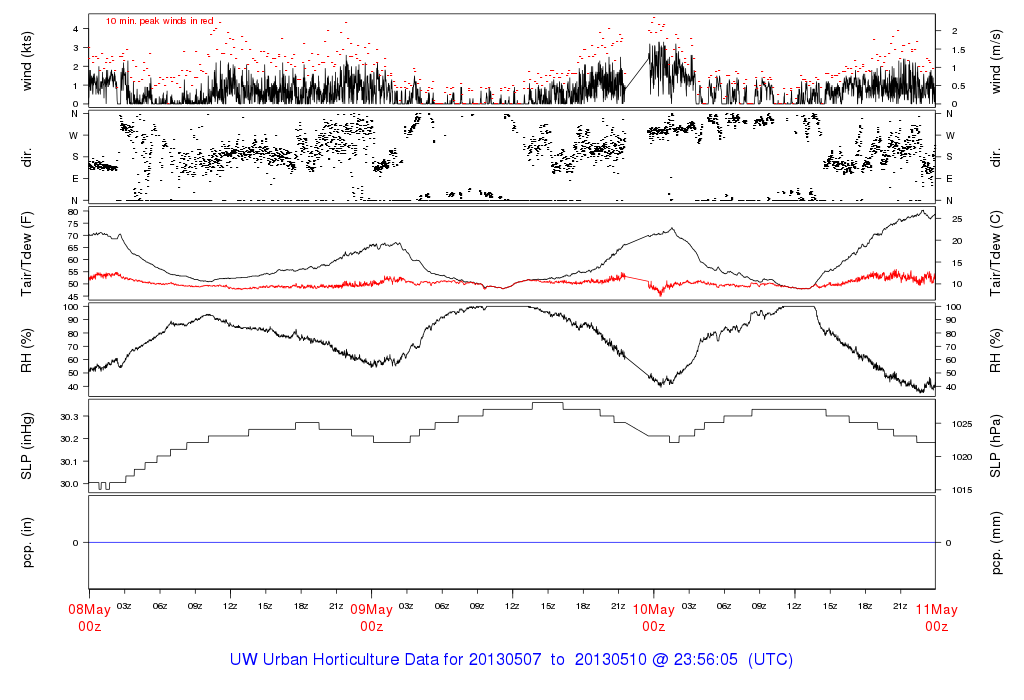Click the 'SLP (inHg)' axis label
This screenshot has height=700, width=1024.
tap(27, 446)
